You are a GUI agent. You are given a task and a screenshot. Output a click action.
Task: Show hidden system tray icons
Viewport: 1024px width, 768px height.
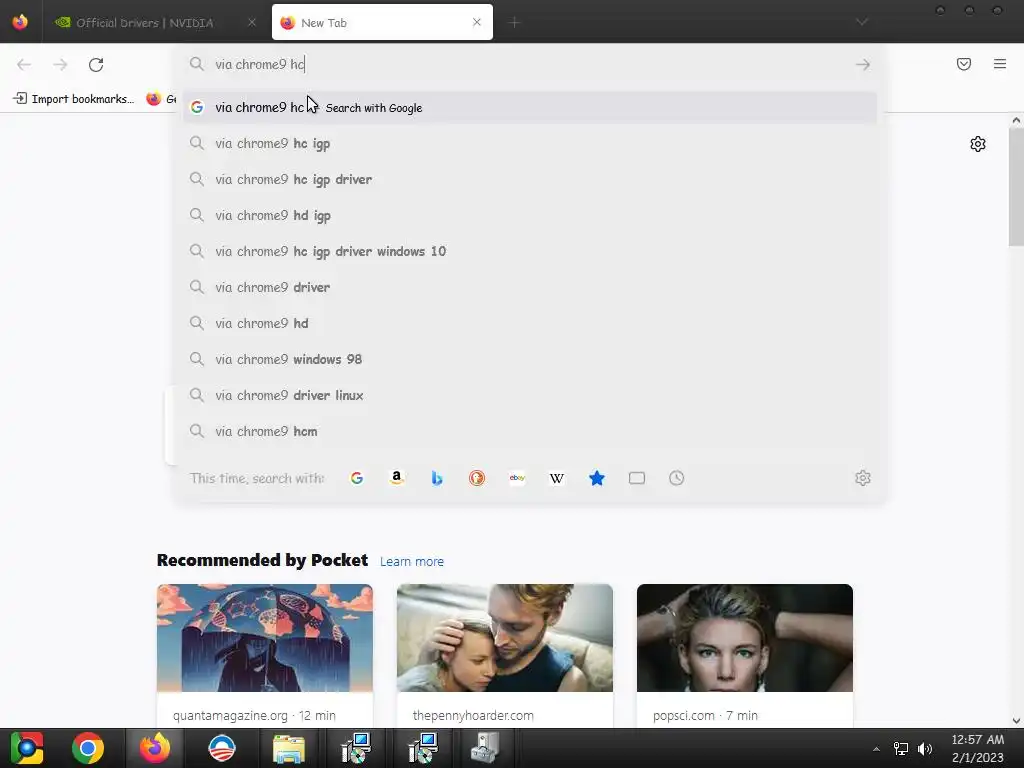876,749
